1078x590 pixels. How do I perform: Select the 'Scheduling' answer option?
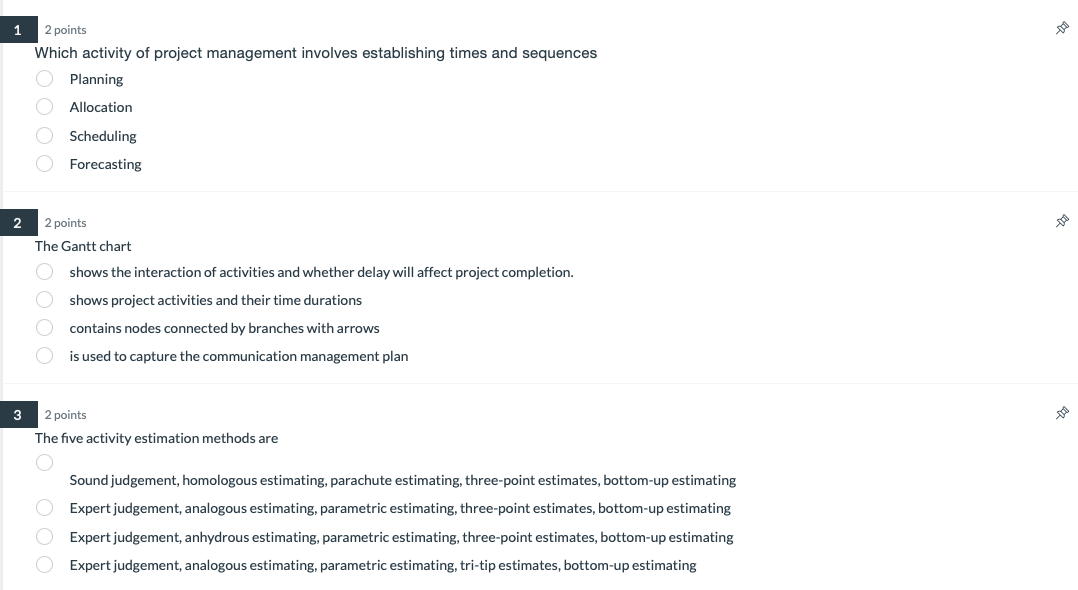(x=44, y=135)
